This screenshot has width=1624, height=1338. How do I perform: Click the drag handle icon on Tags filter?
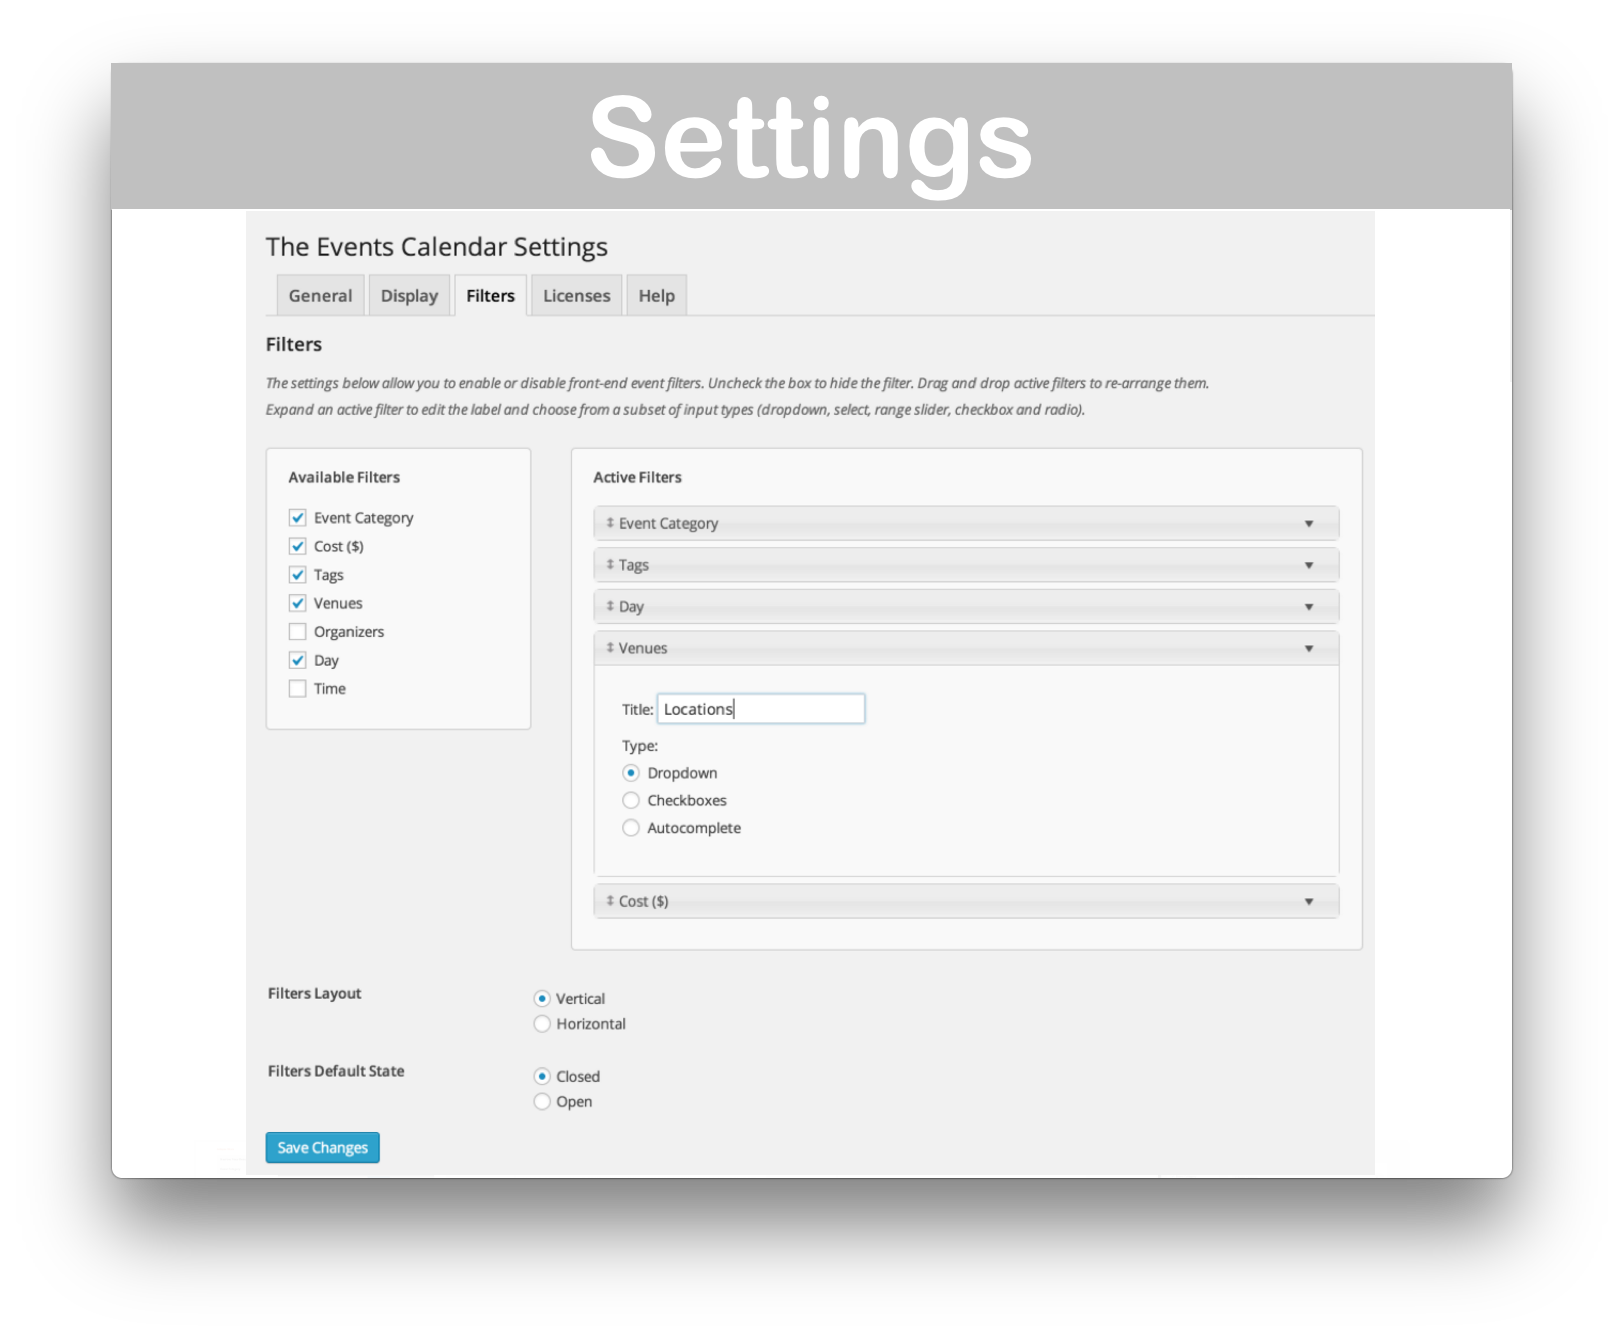tap(610, 565)
